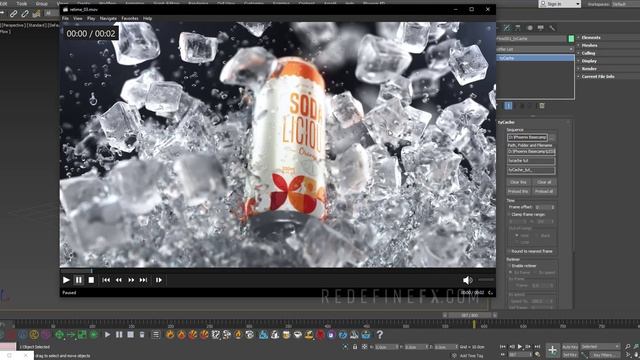Open the Hierarchy tab in command panel

[518, 28]
